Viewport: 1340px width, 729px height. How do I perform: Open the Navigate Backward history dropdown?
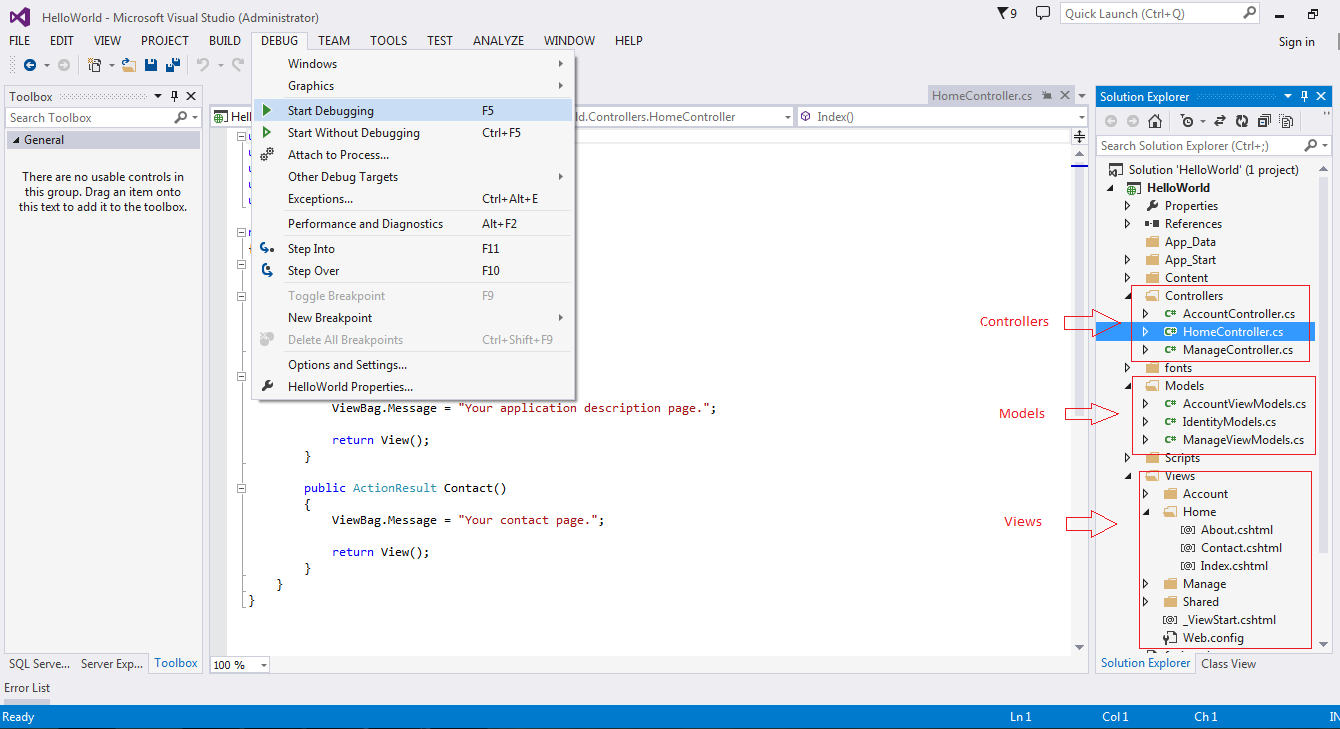[x=46, y=65]
